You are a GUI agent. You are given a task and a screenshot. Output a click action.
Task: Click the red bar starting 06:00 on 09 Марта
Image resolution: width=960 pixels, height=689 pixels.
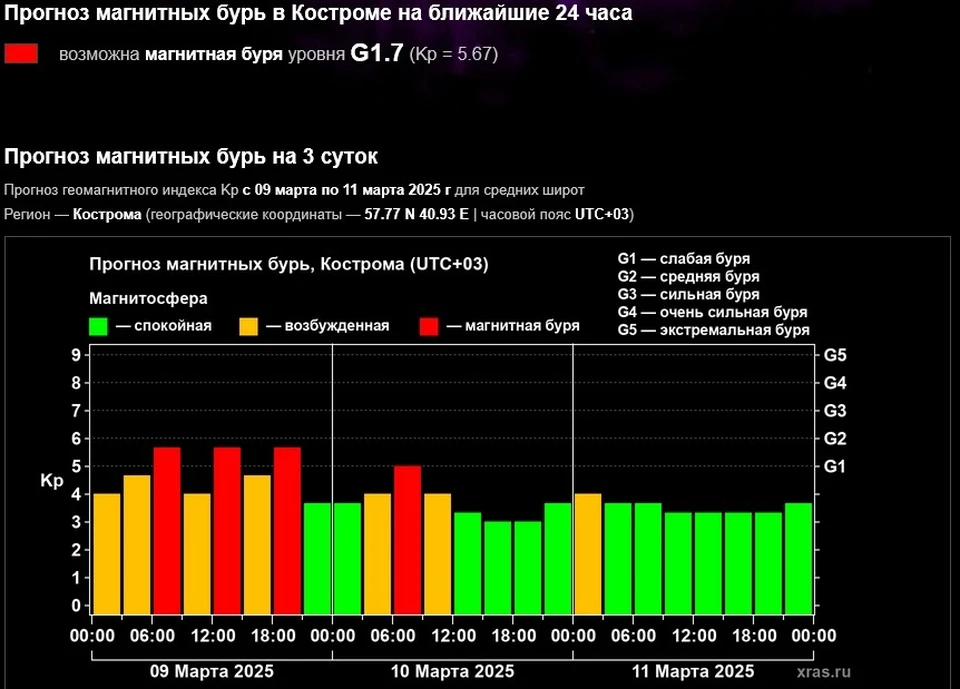tap(167, 531)
